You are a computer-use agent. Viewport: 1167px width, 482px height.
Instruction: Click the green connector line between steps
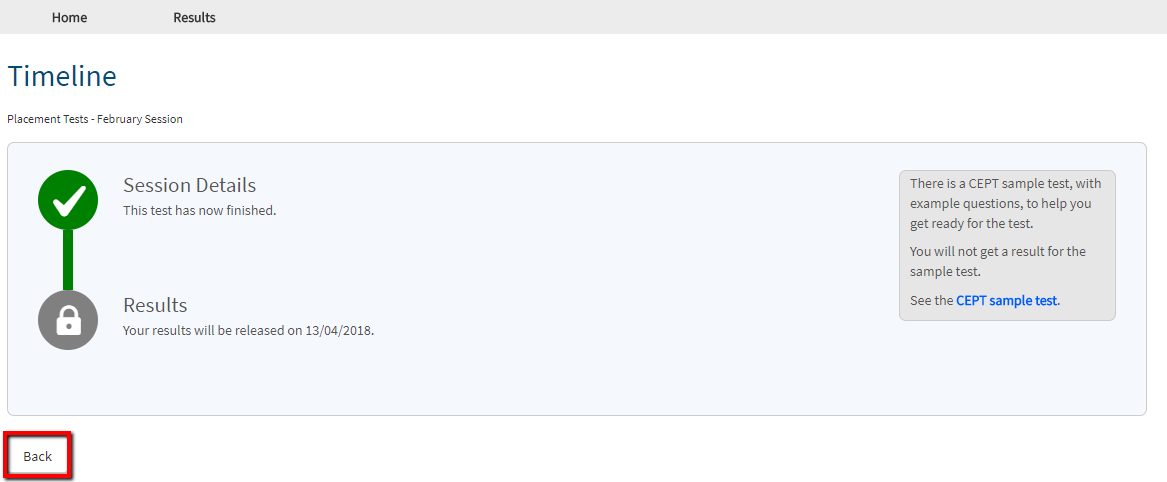pyautogui.click(x=68, y=260)
